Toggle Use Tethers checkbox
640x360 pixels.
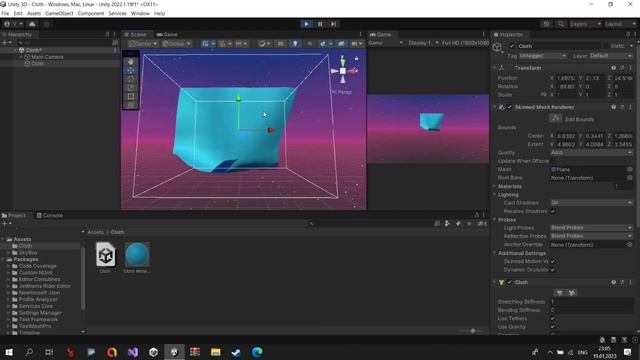click(553, 318)
